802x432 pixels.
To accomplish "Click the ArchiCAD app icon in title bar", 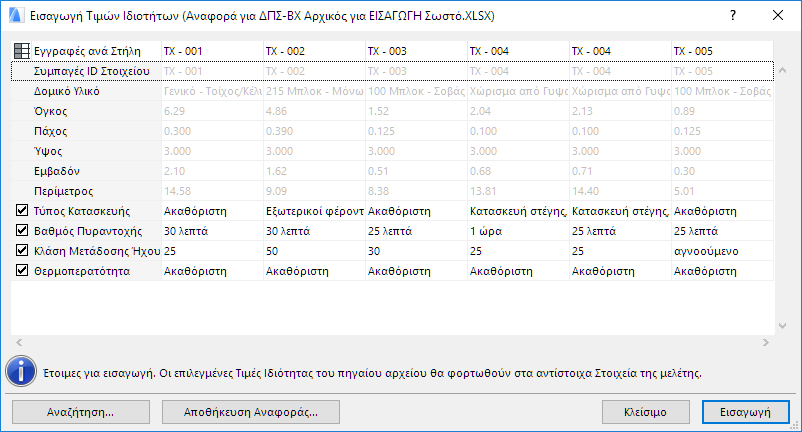I will click(15, 16).
